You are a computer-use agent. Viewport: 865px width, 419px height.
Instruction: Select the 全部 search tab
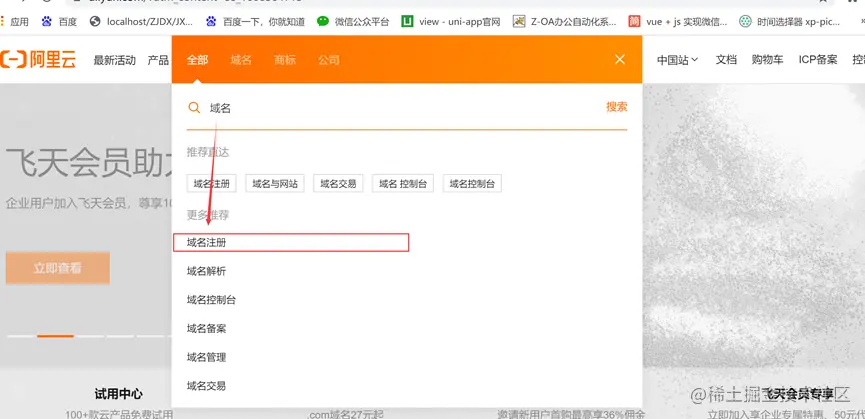197,60
